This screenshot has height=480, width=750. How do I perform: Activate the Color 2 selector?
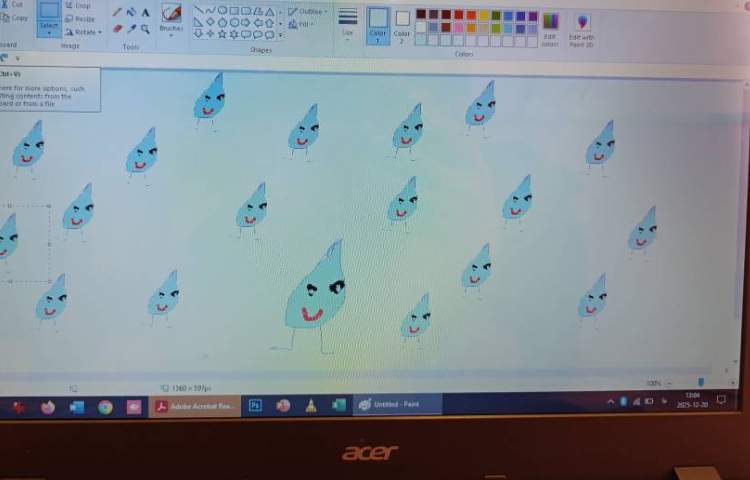click(402, 23)
